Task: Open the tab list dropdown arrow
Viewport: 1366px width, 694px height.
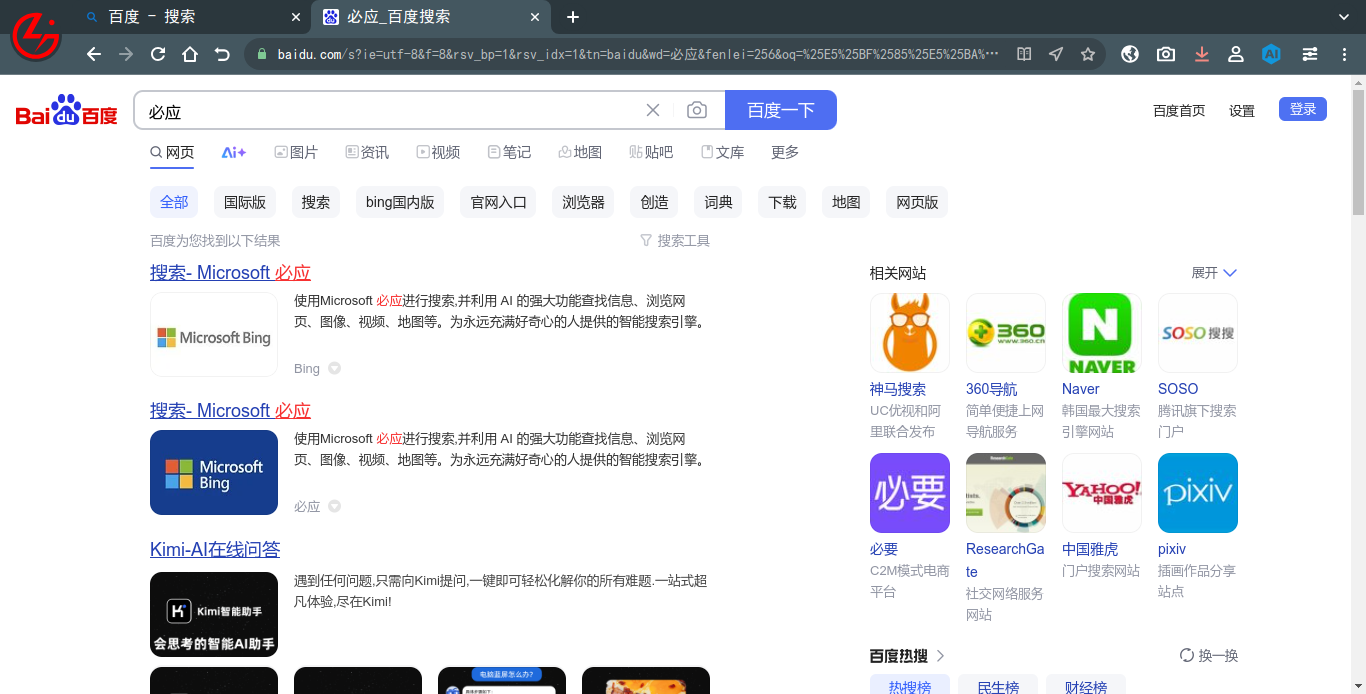Action: pyautogui.click(x=1344, y=17)
